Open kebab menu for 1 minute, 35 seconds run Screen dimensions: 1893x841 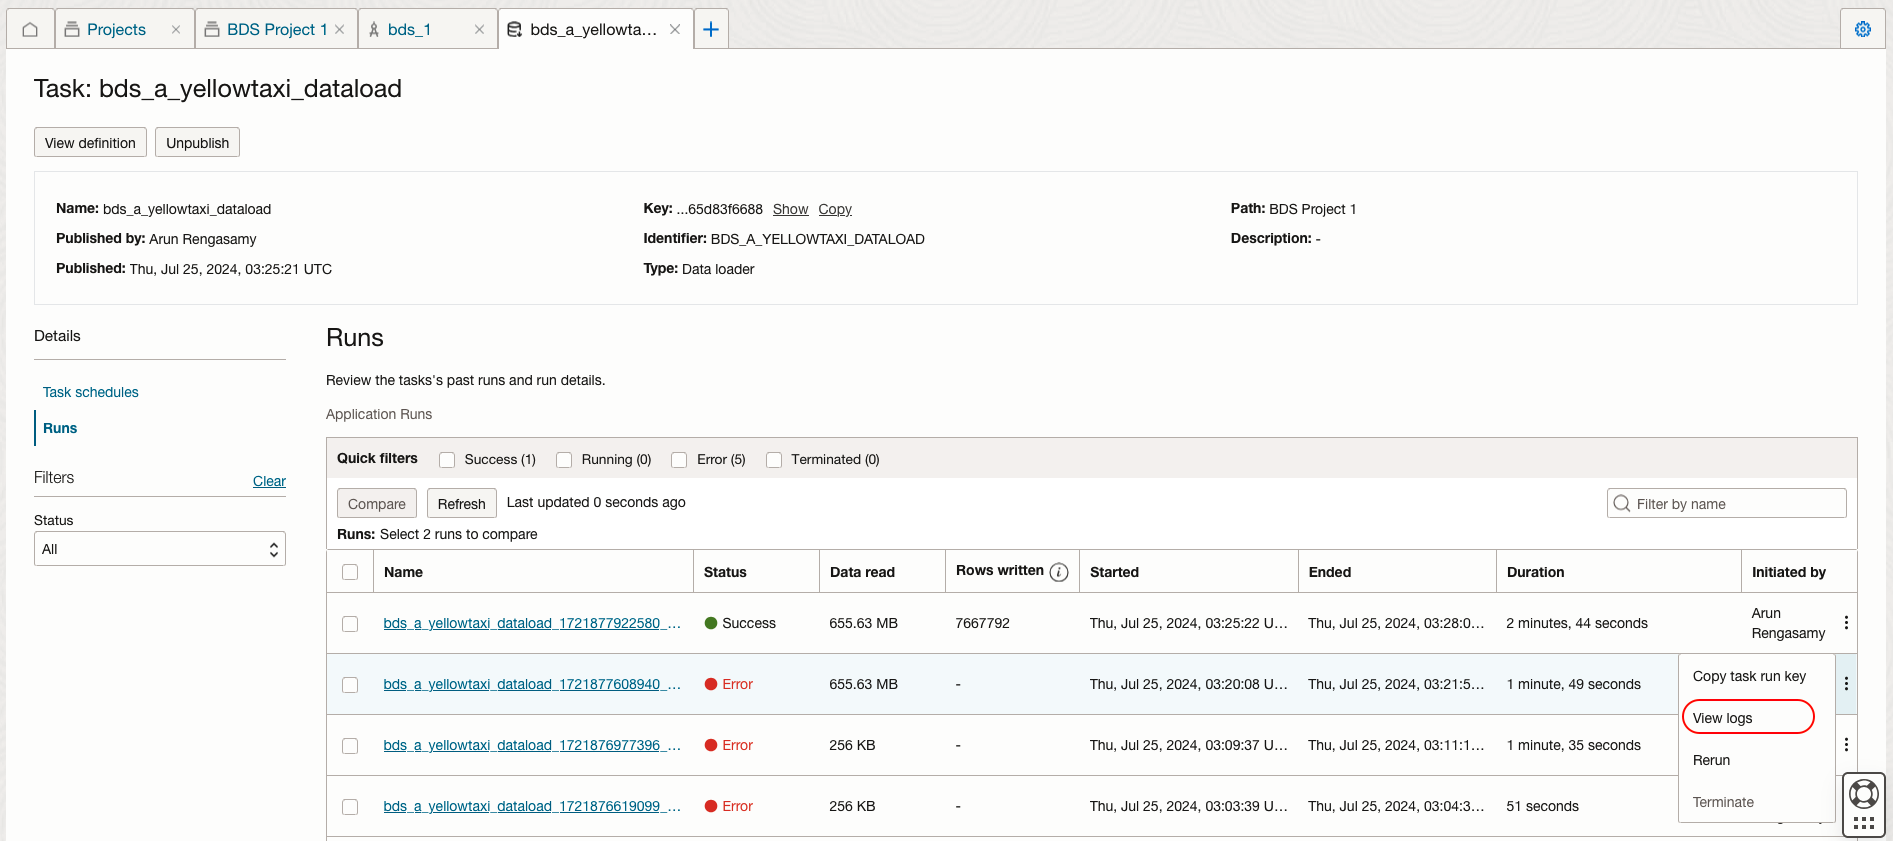pos(1846,745)
